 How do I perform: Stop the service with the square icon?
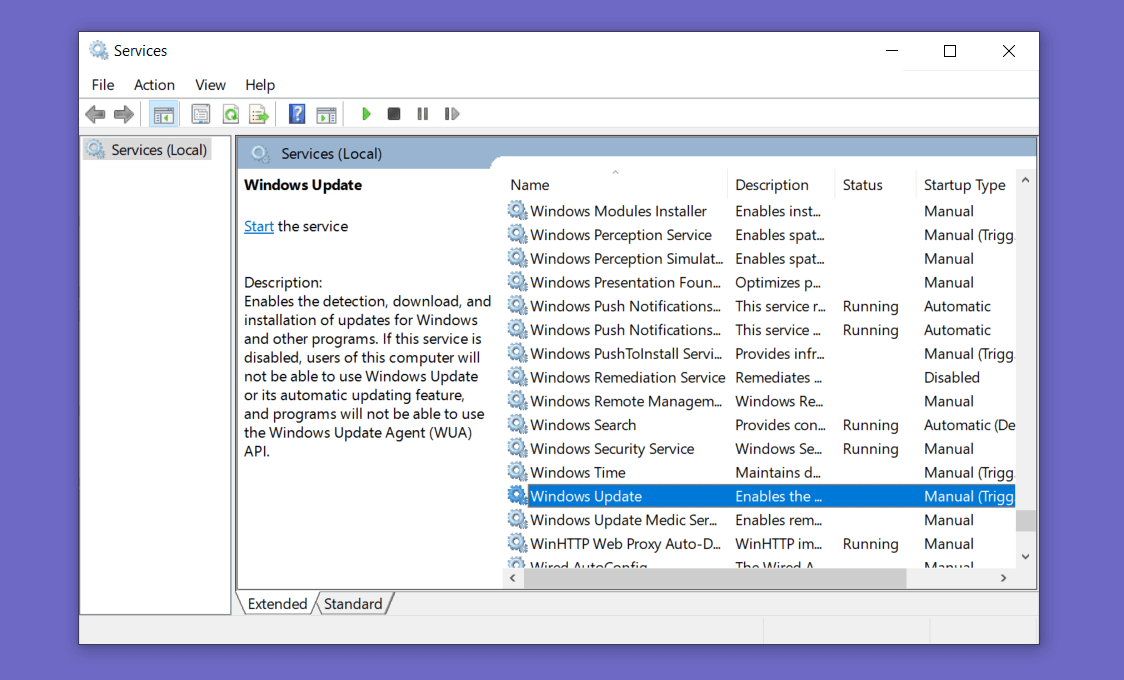coord(394,114)
